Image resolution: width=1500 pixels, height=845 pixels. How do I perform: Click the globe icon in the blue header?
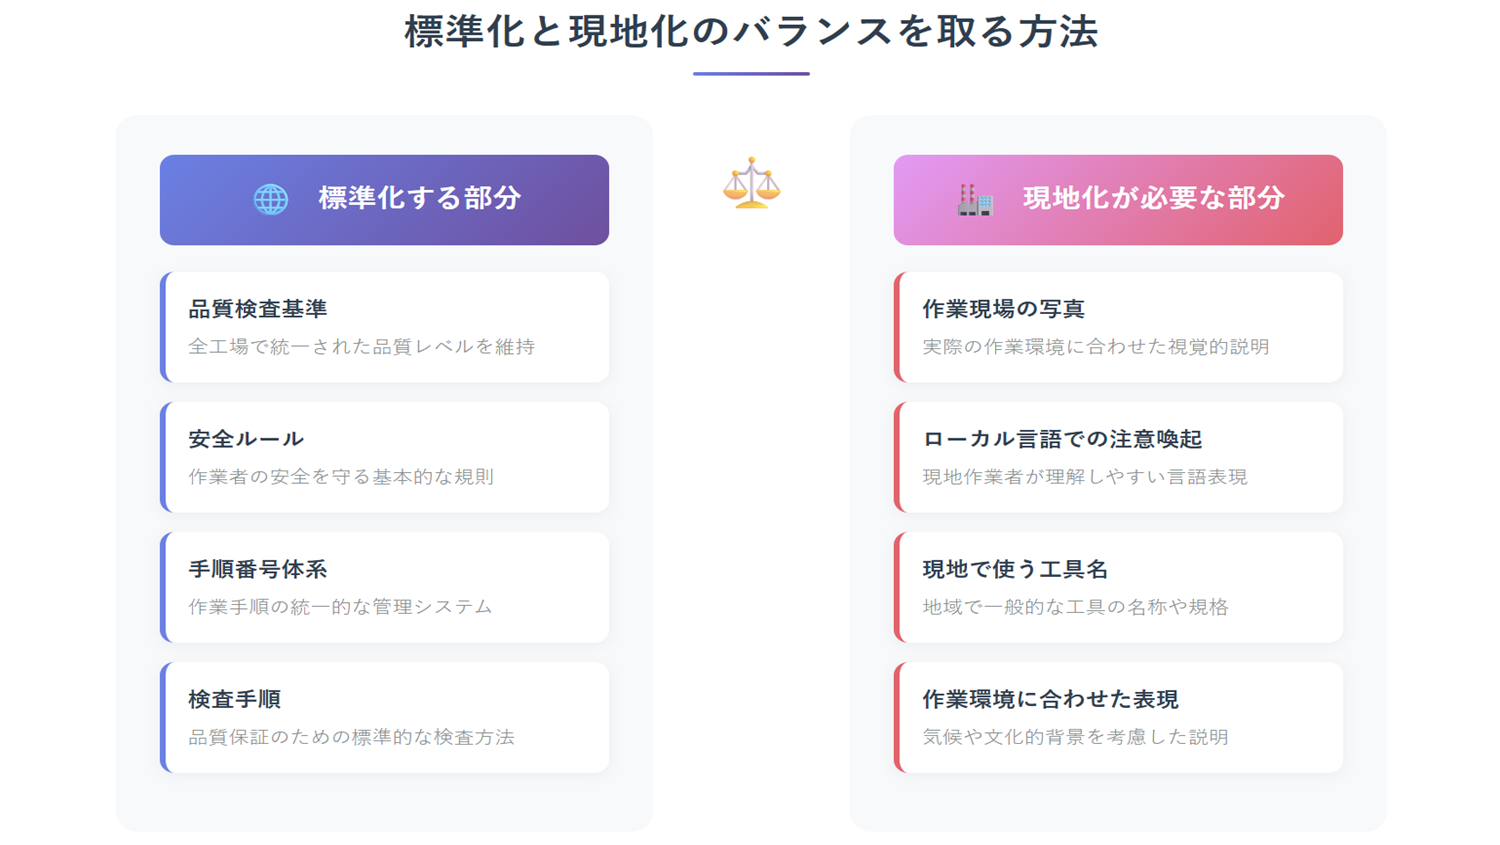coord(270,199)
